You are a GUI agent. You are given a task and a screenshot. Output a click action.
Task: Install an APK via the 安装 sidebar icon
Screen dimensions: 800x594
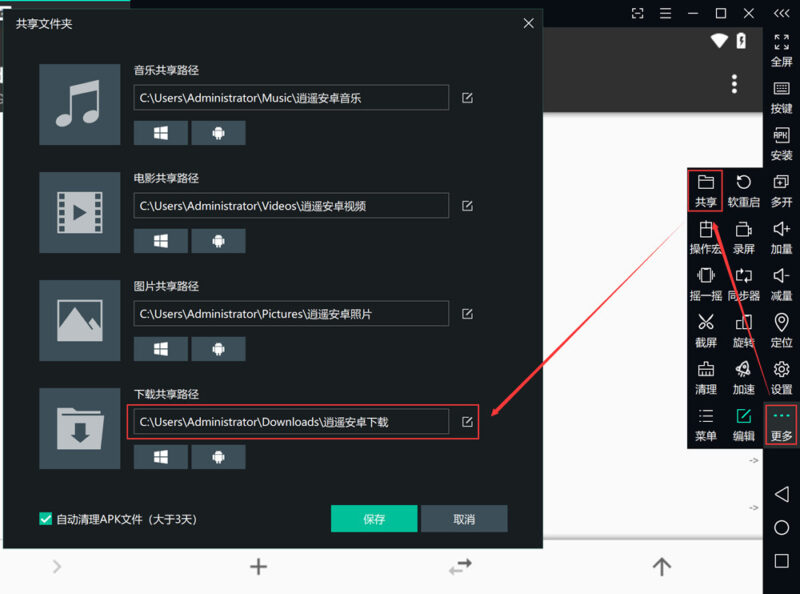[780, 143]
